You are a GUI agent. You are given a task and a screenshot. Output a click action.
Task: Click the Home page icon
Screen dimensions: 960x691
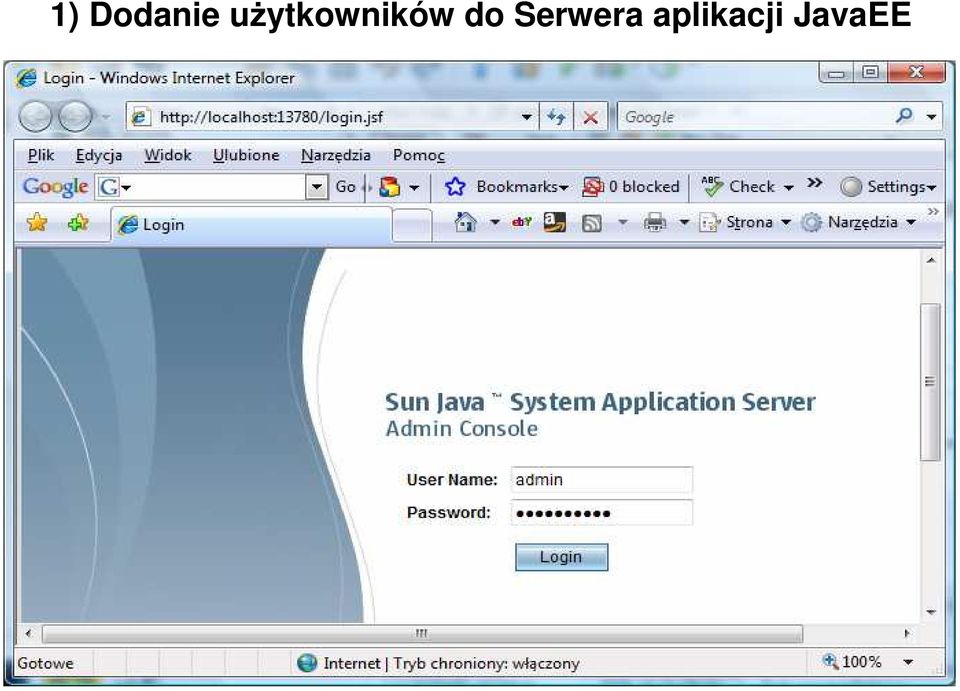(465, 222)
